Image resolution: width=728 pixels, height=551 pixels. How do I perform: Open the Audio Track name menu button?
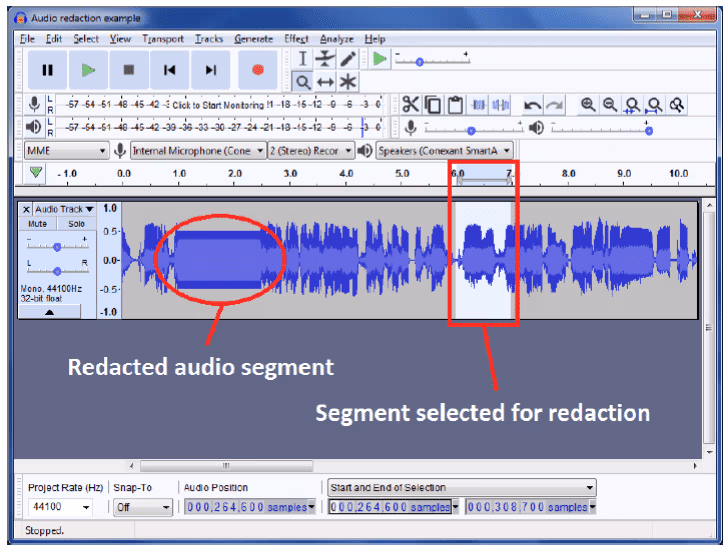point(64,209)
